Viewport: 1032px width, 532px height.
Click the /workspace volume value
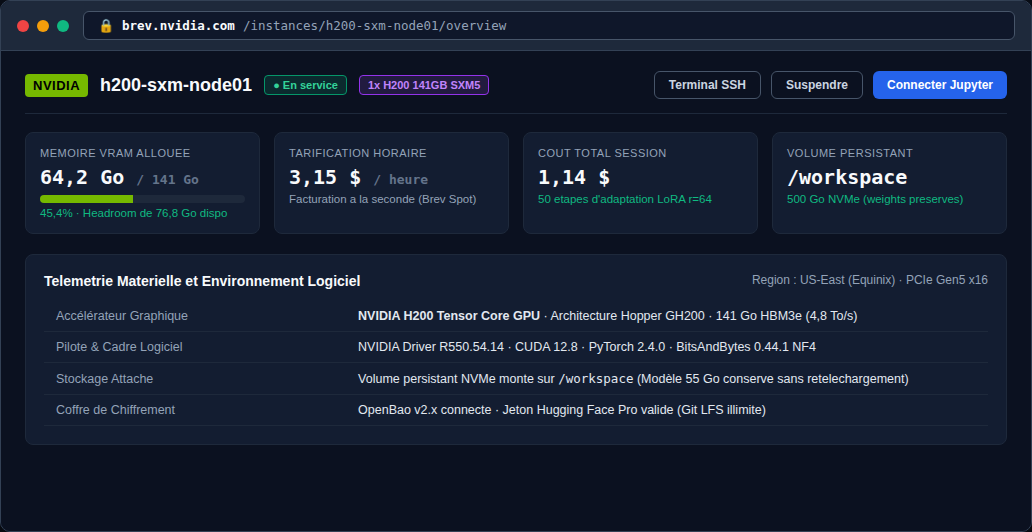click(x=847, y=178)
